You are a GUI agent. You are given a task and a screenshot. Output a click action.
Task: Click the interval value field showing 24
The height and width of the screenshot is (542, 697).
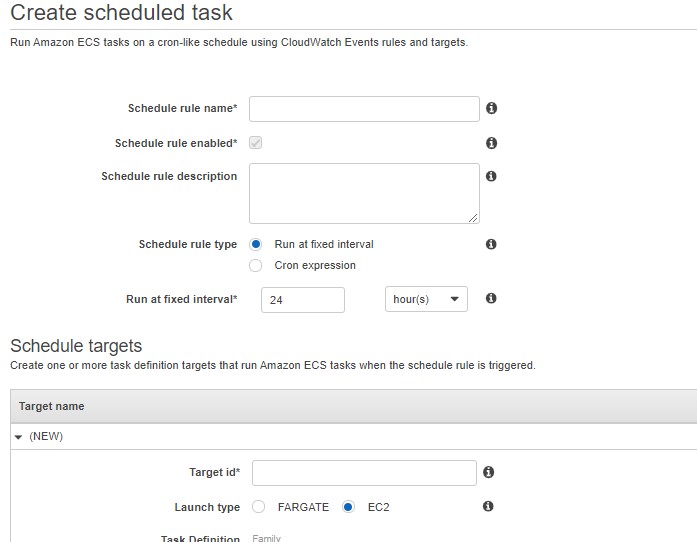pyautogui.click(x=303, y=300)
